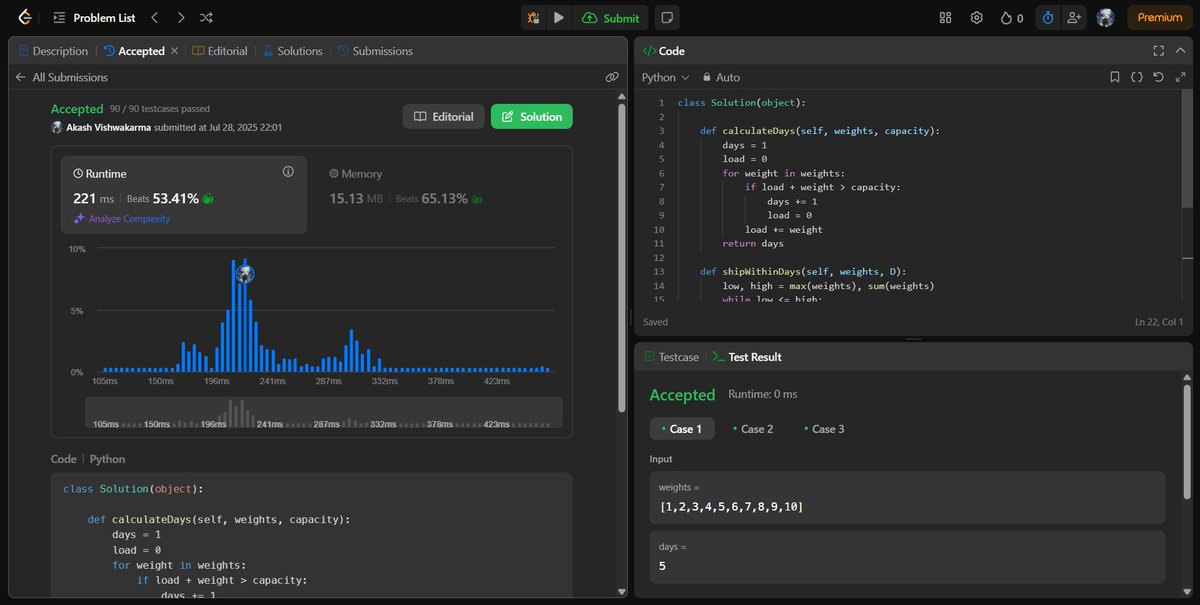
Task: Select Case 1
Action: point(682,429)
